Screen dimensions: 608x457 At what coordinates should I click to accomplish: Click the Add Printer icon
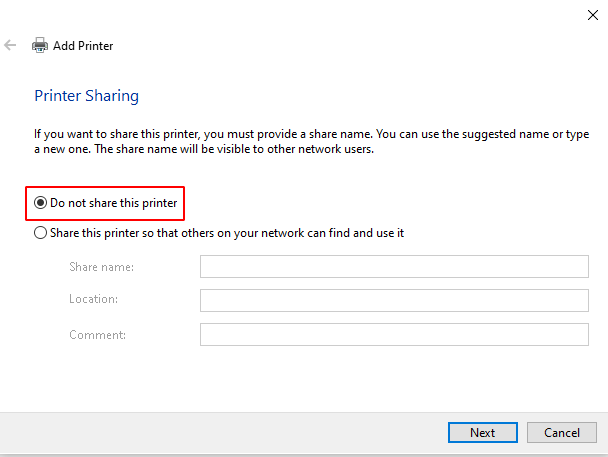pos(40,45)
